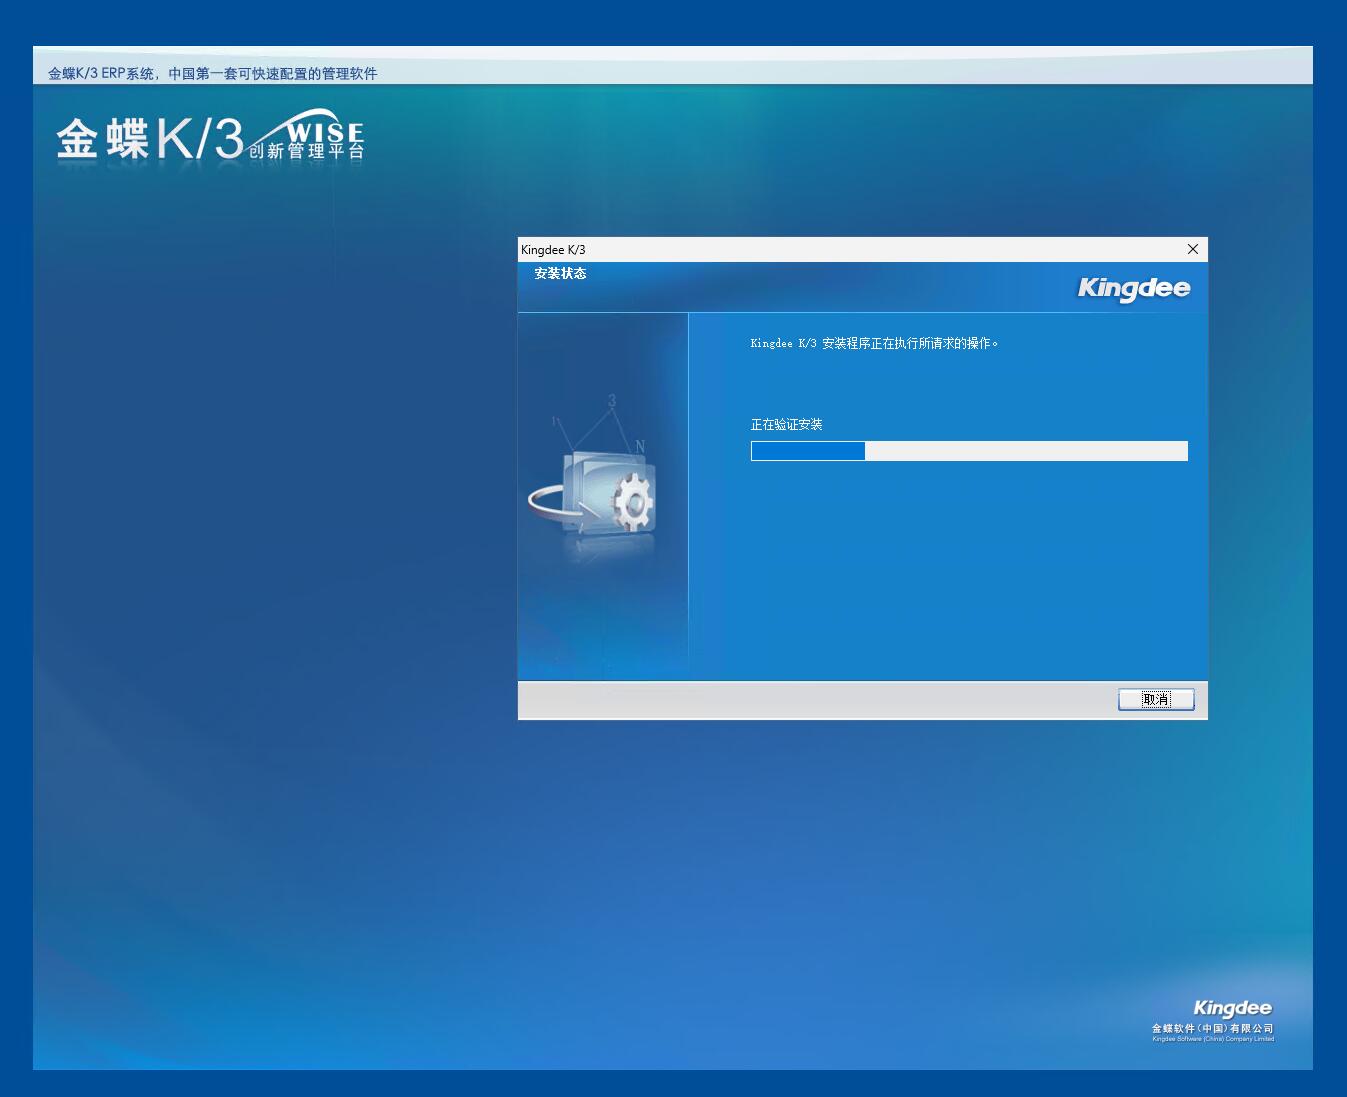Viewport: 1347px width, 1097px height.
Task: Click the 金蝶K/3 WISE logo top left
Action: [x=210, y=136]
